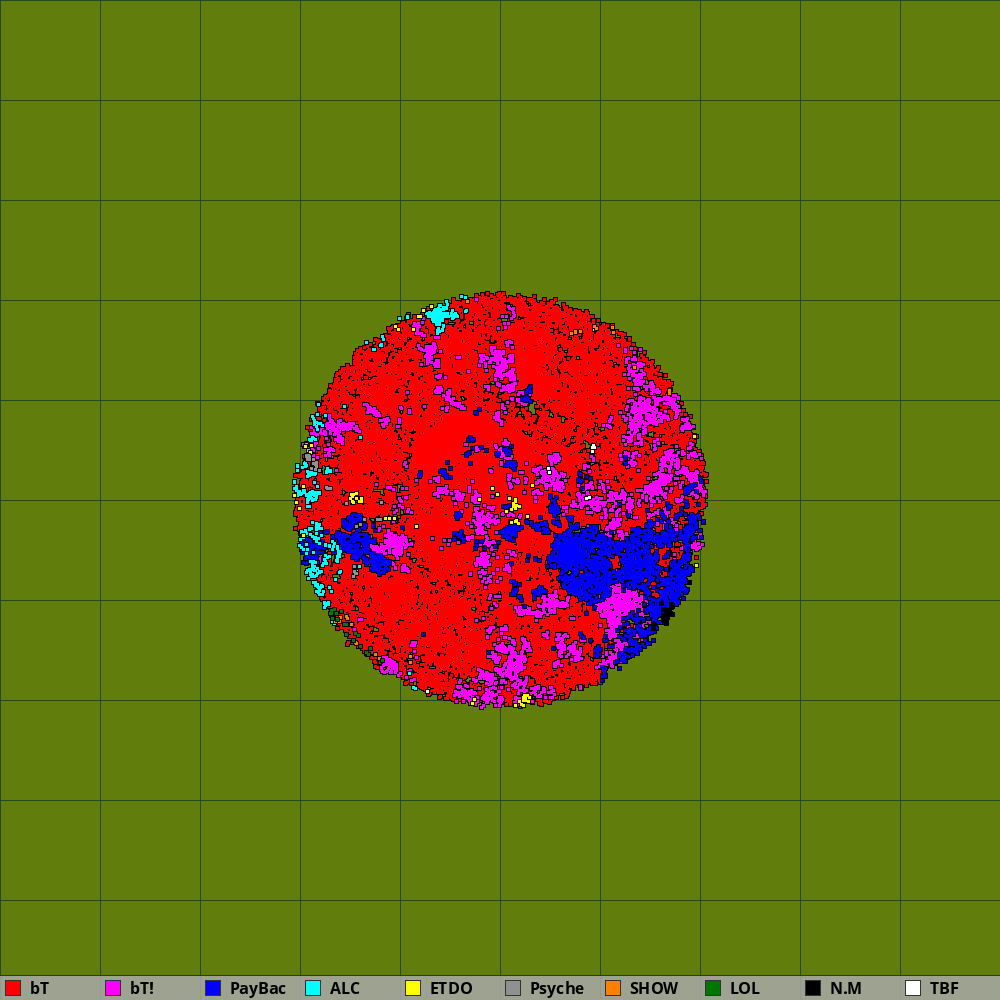Click the white TBF color swatch
Screen dimensions: 1000x1000
coord(913,988)
